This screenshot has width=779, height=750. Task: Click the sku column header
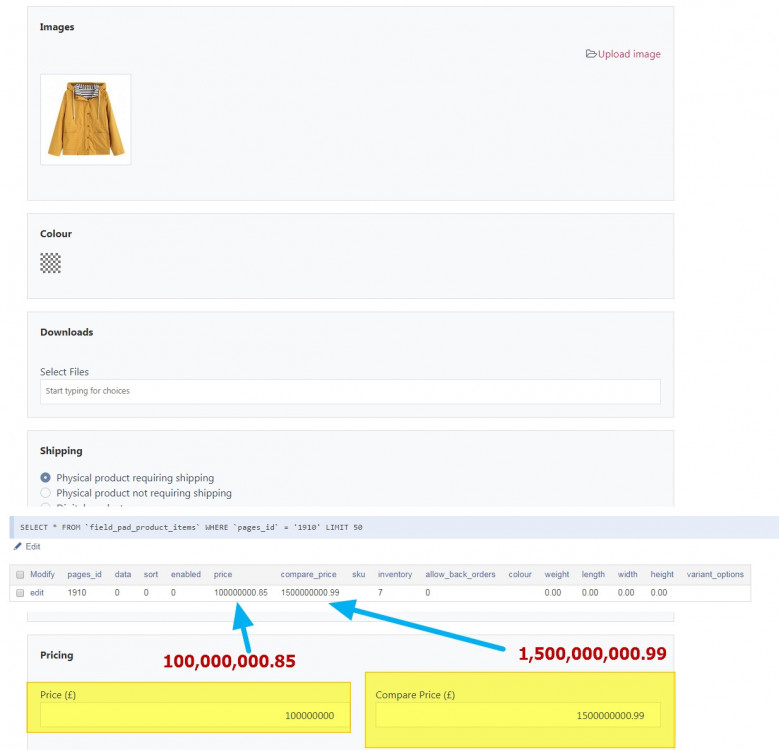359,574
